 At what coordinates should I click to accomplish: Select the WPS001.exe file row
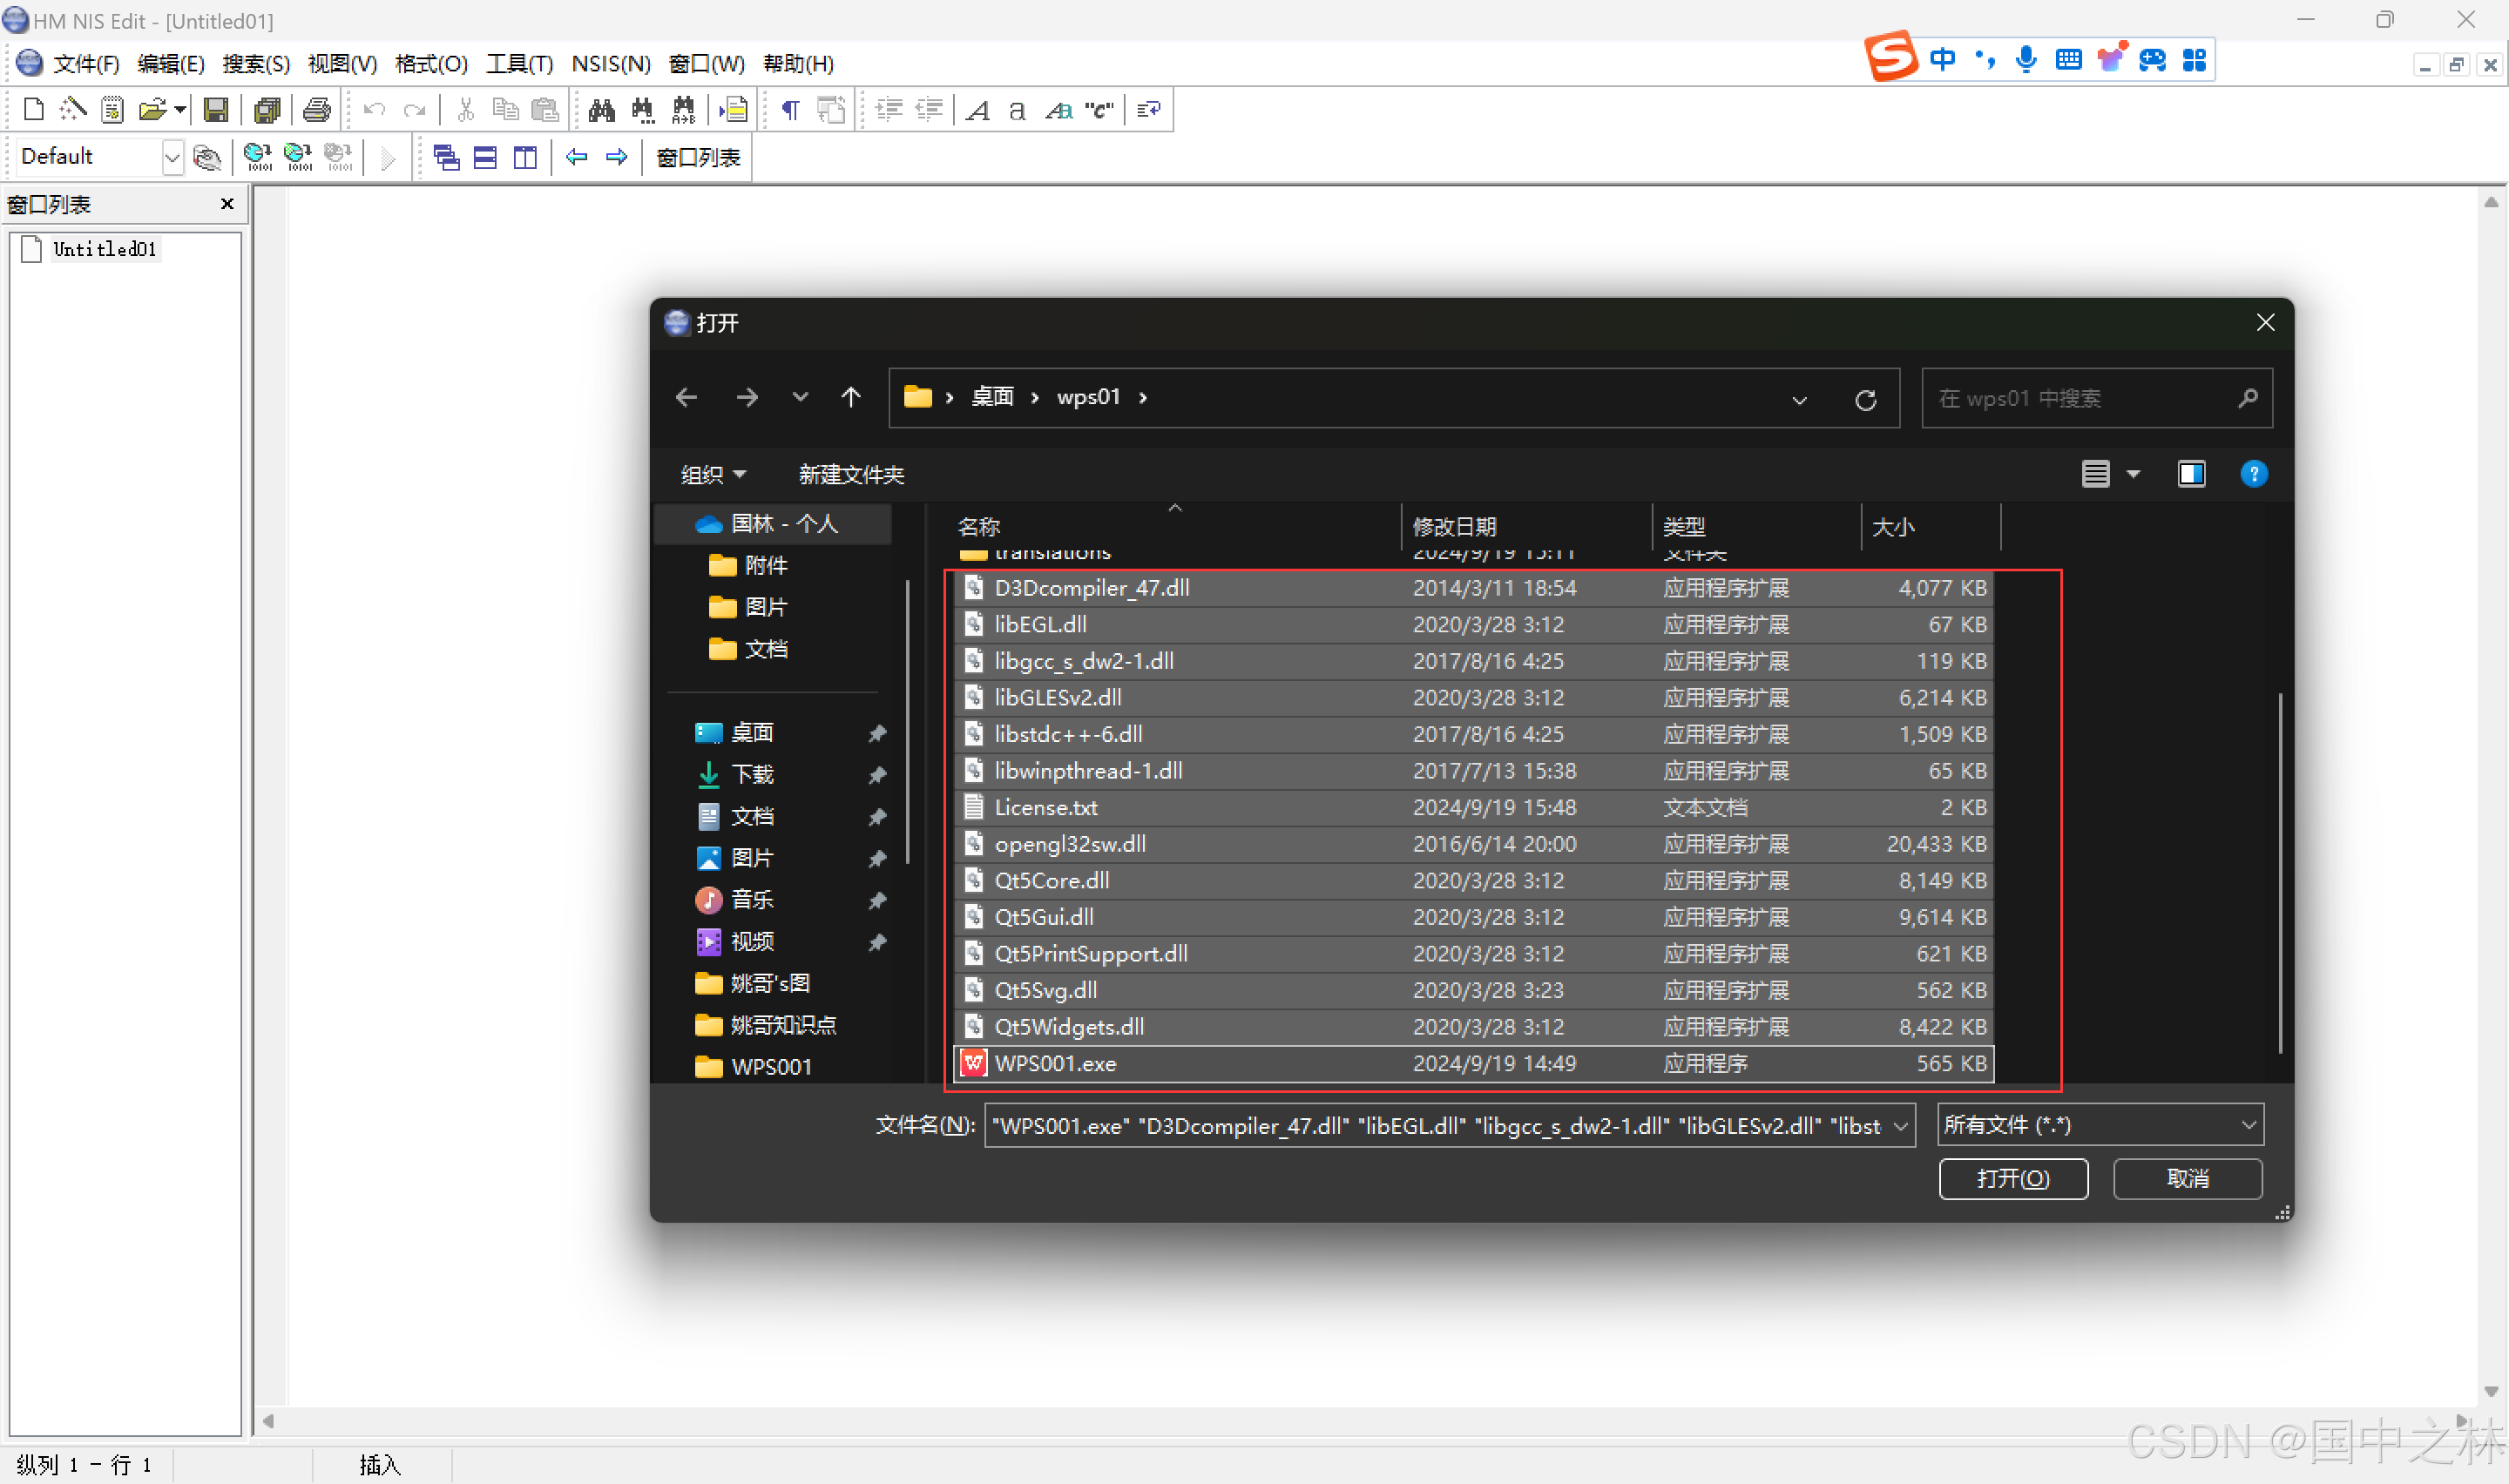[1473, 1063]
